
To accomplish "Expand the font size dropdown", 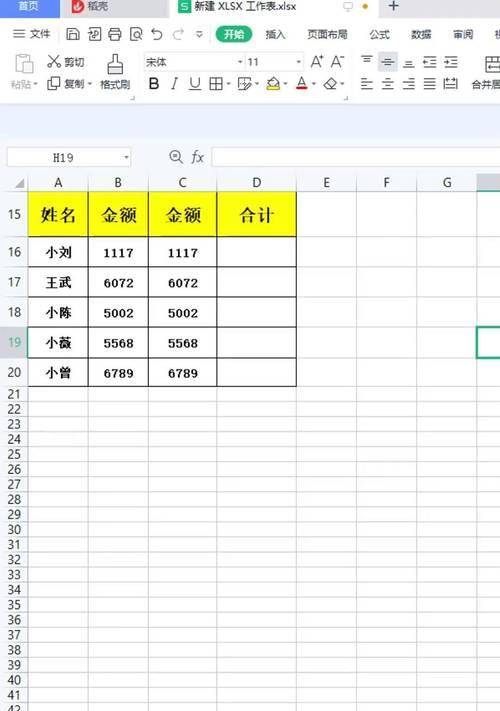I will (x=298, y=62).
